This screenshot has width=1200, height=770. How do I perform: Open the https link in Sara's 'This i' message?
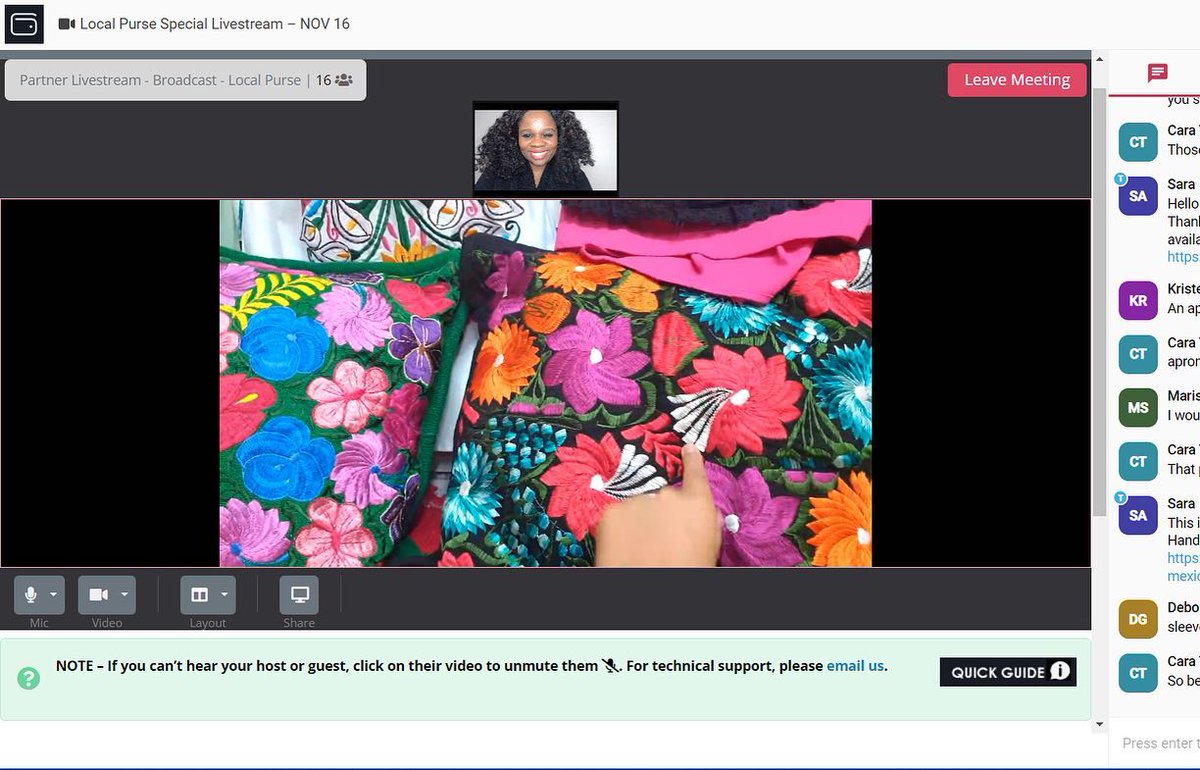click(1183, 558)
